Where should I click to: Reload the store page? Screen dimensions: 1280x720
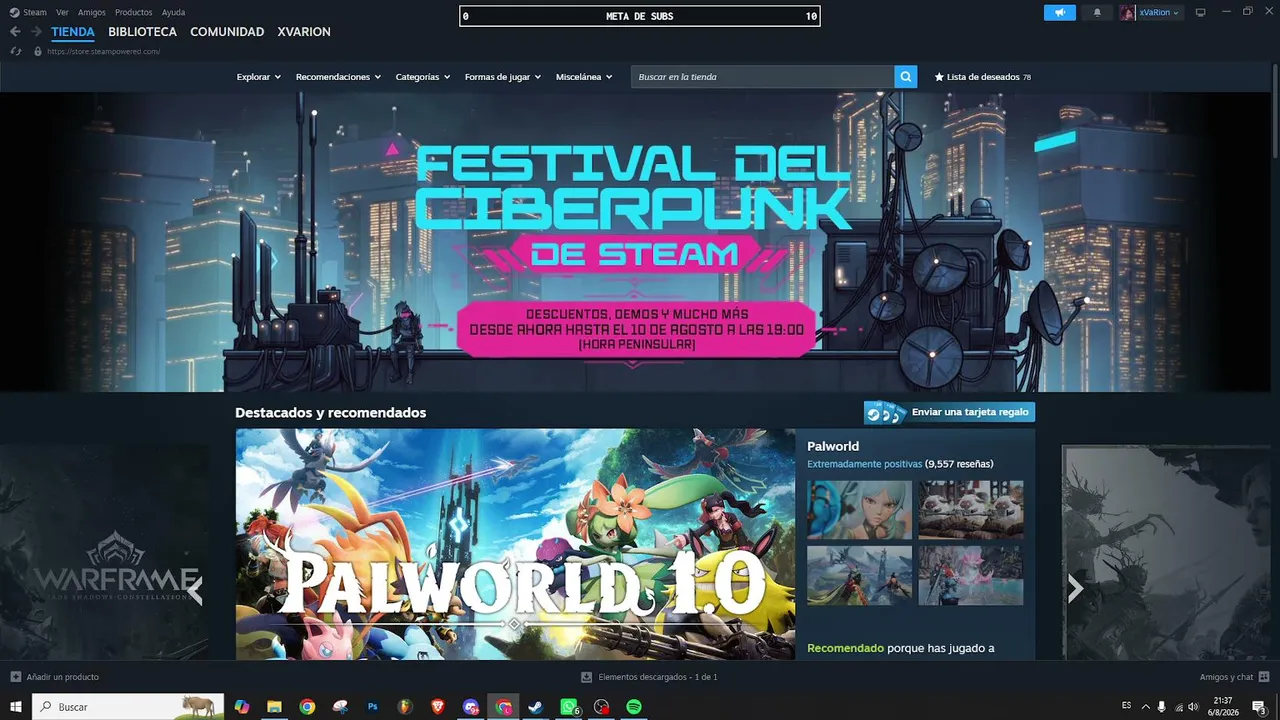point(16,51)
